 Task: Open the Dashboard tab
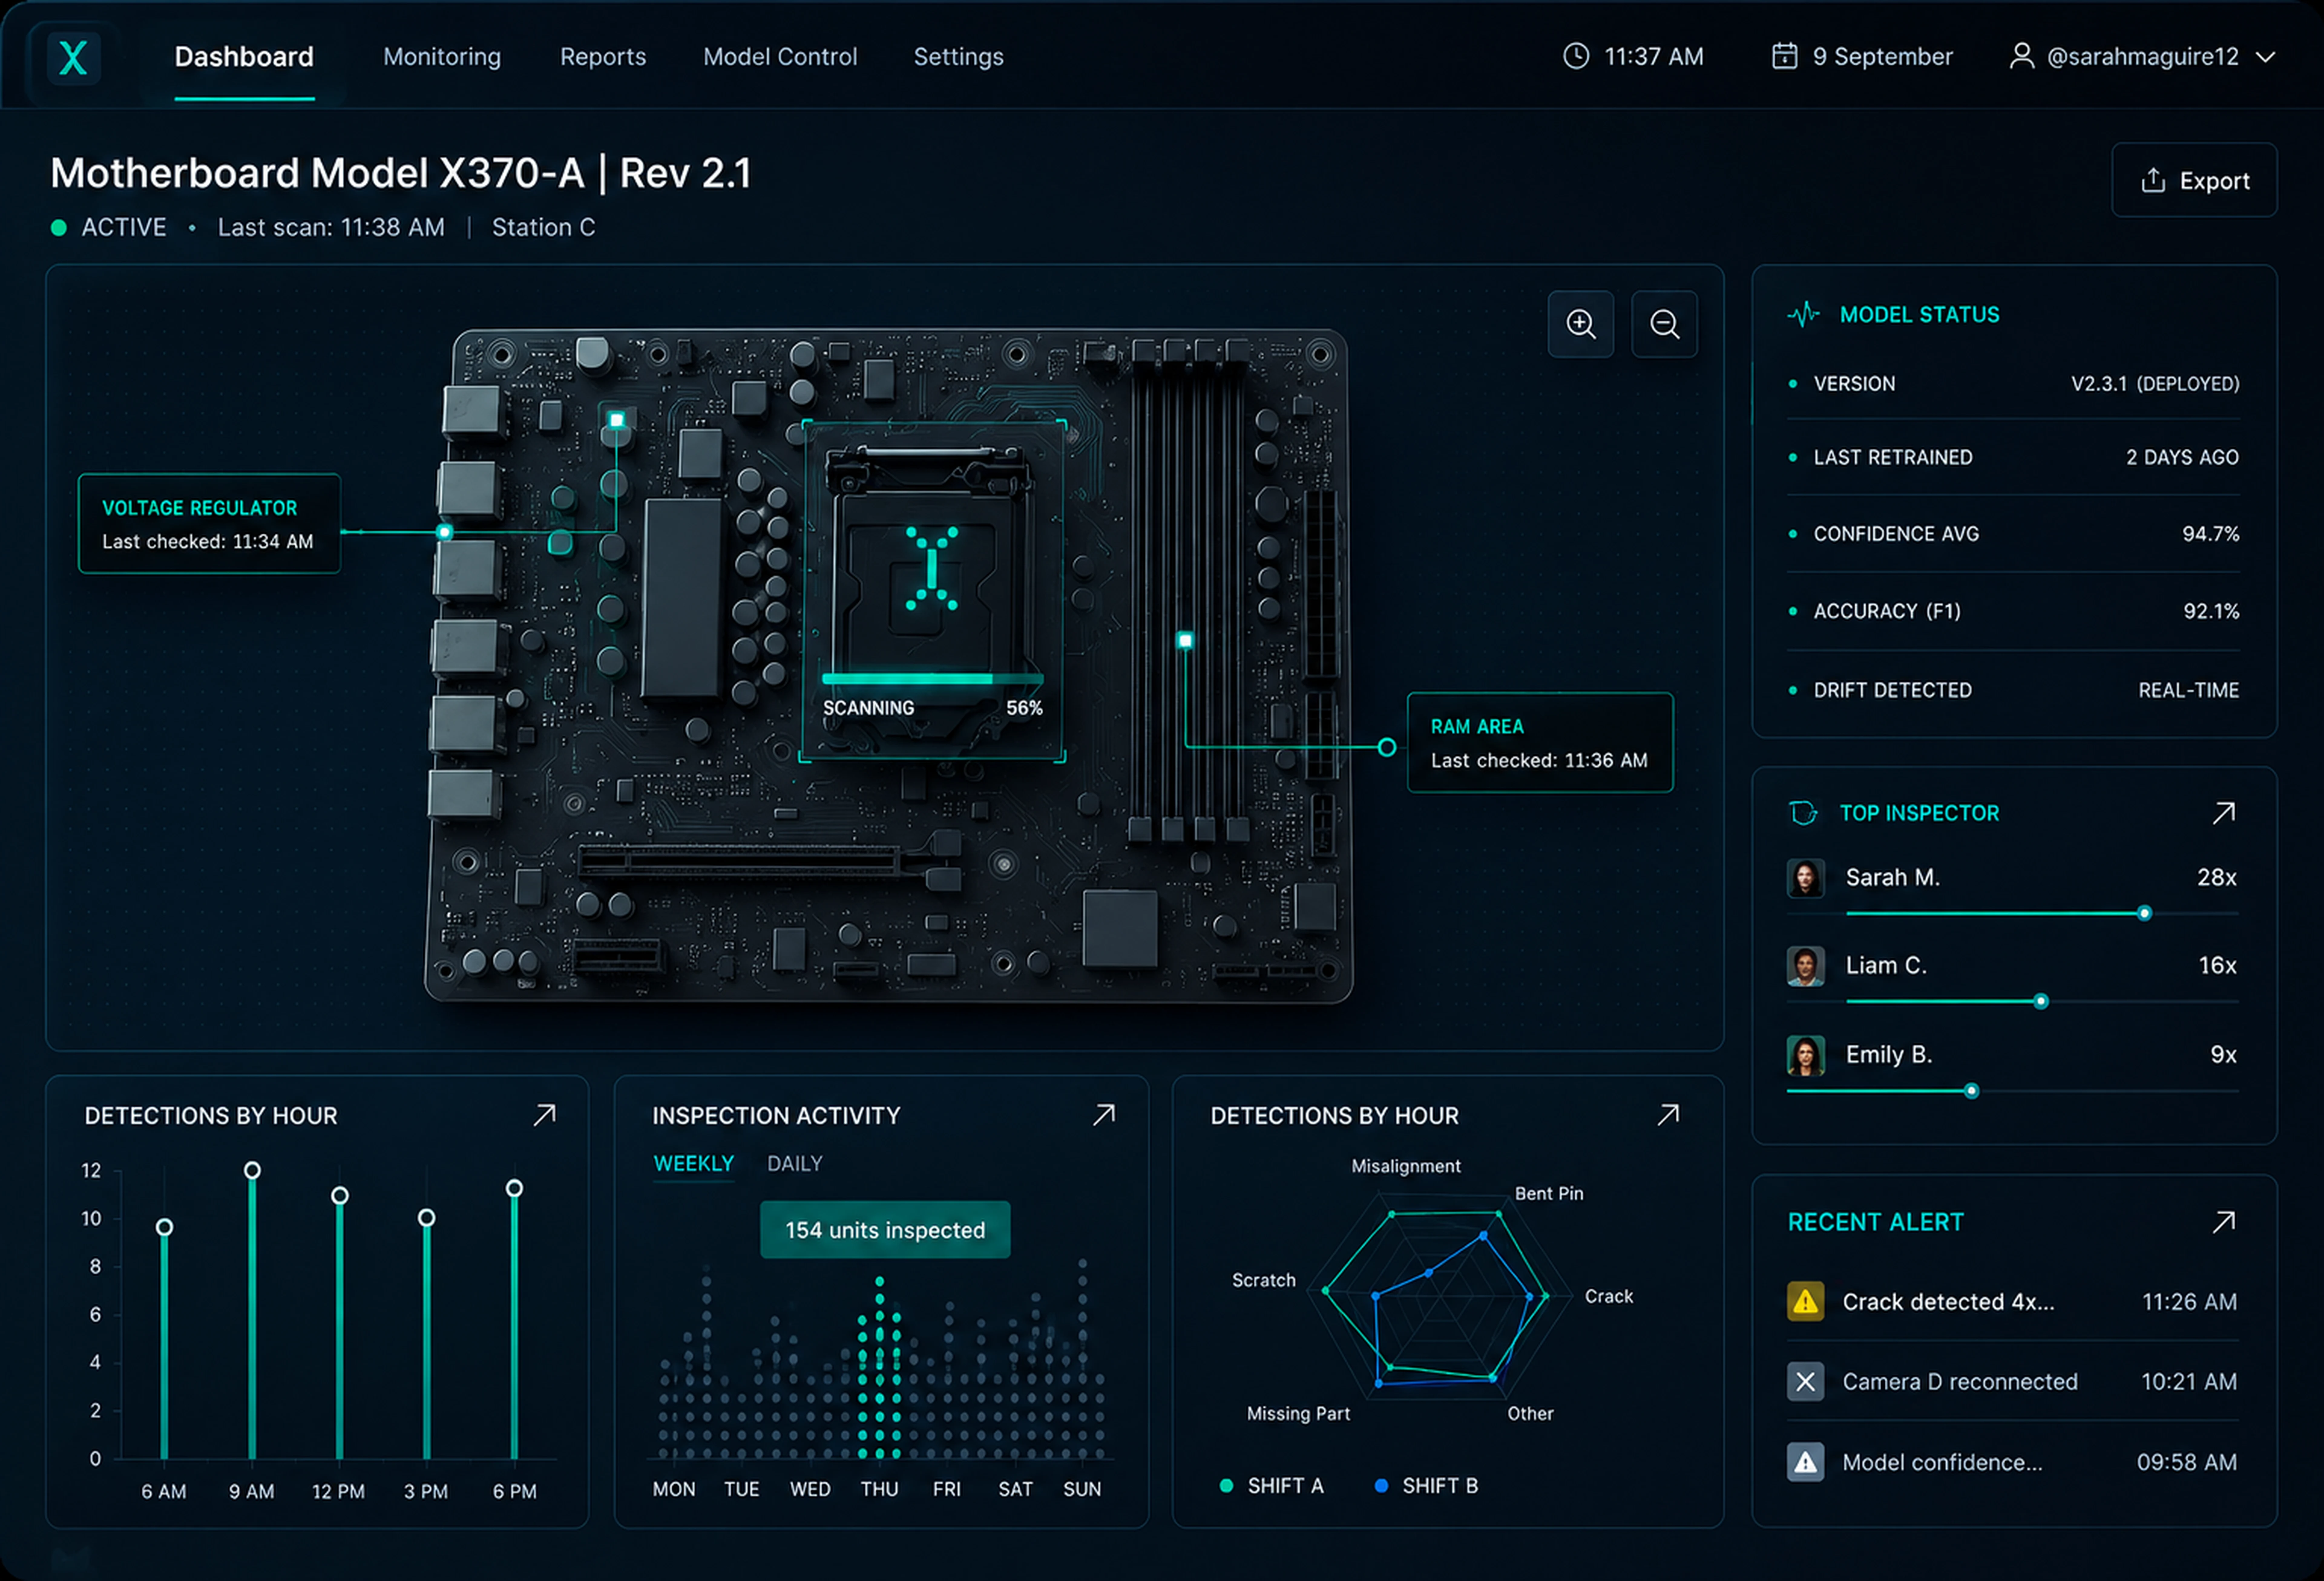coord(244,57)
